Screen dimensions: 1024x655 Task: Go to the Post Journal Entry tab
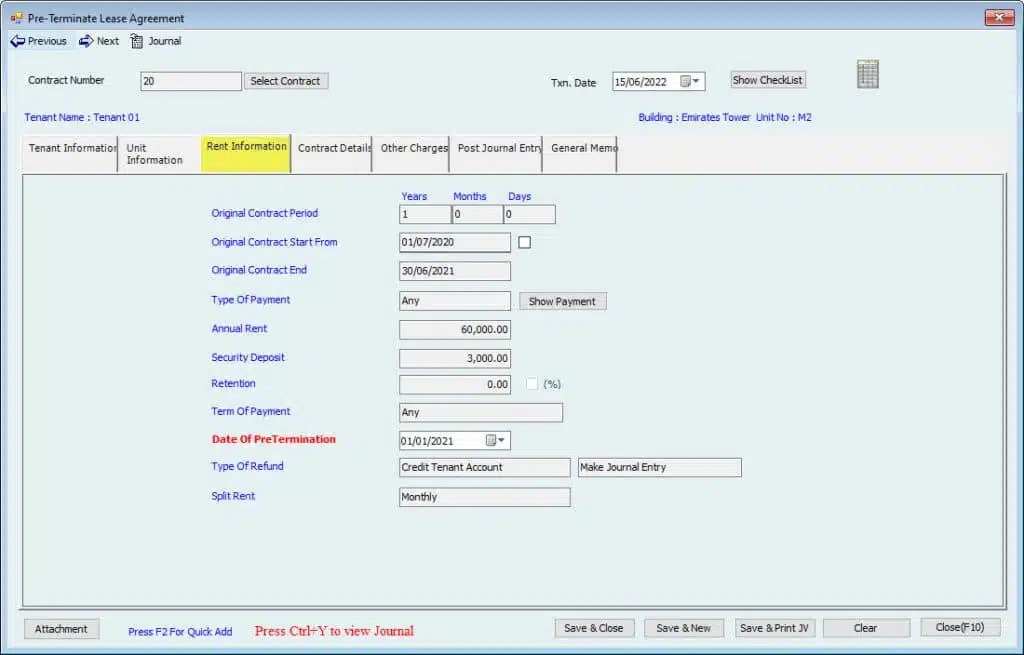point(498,148)
